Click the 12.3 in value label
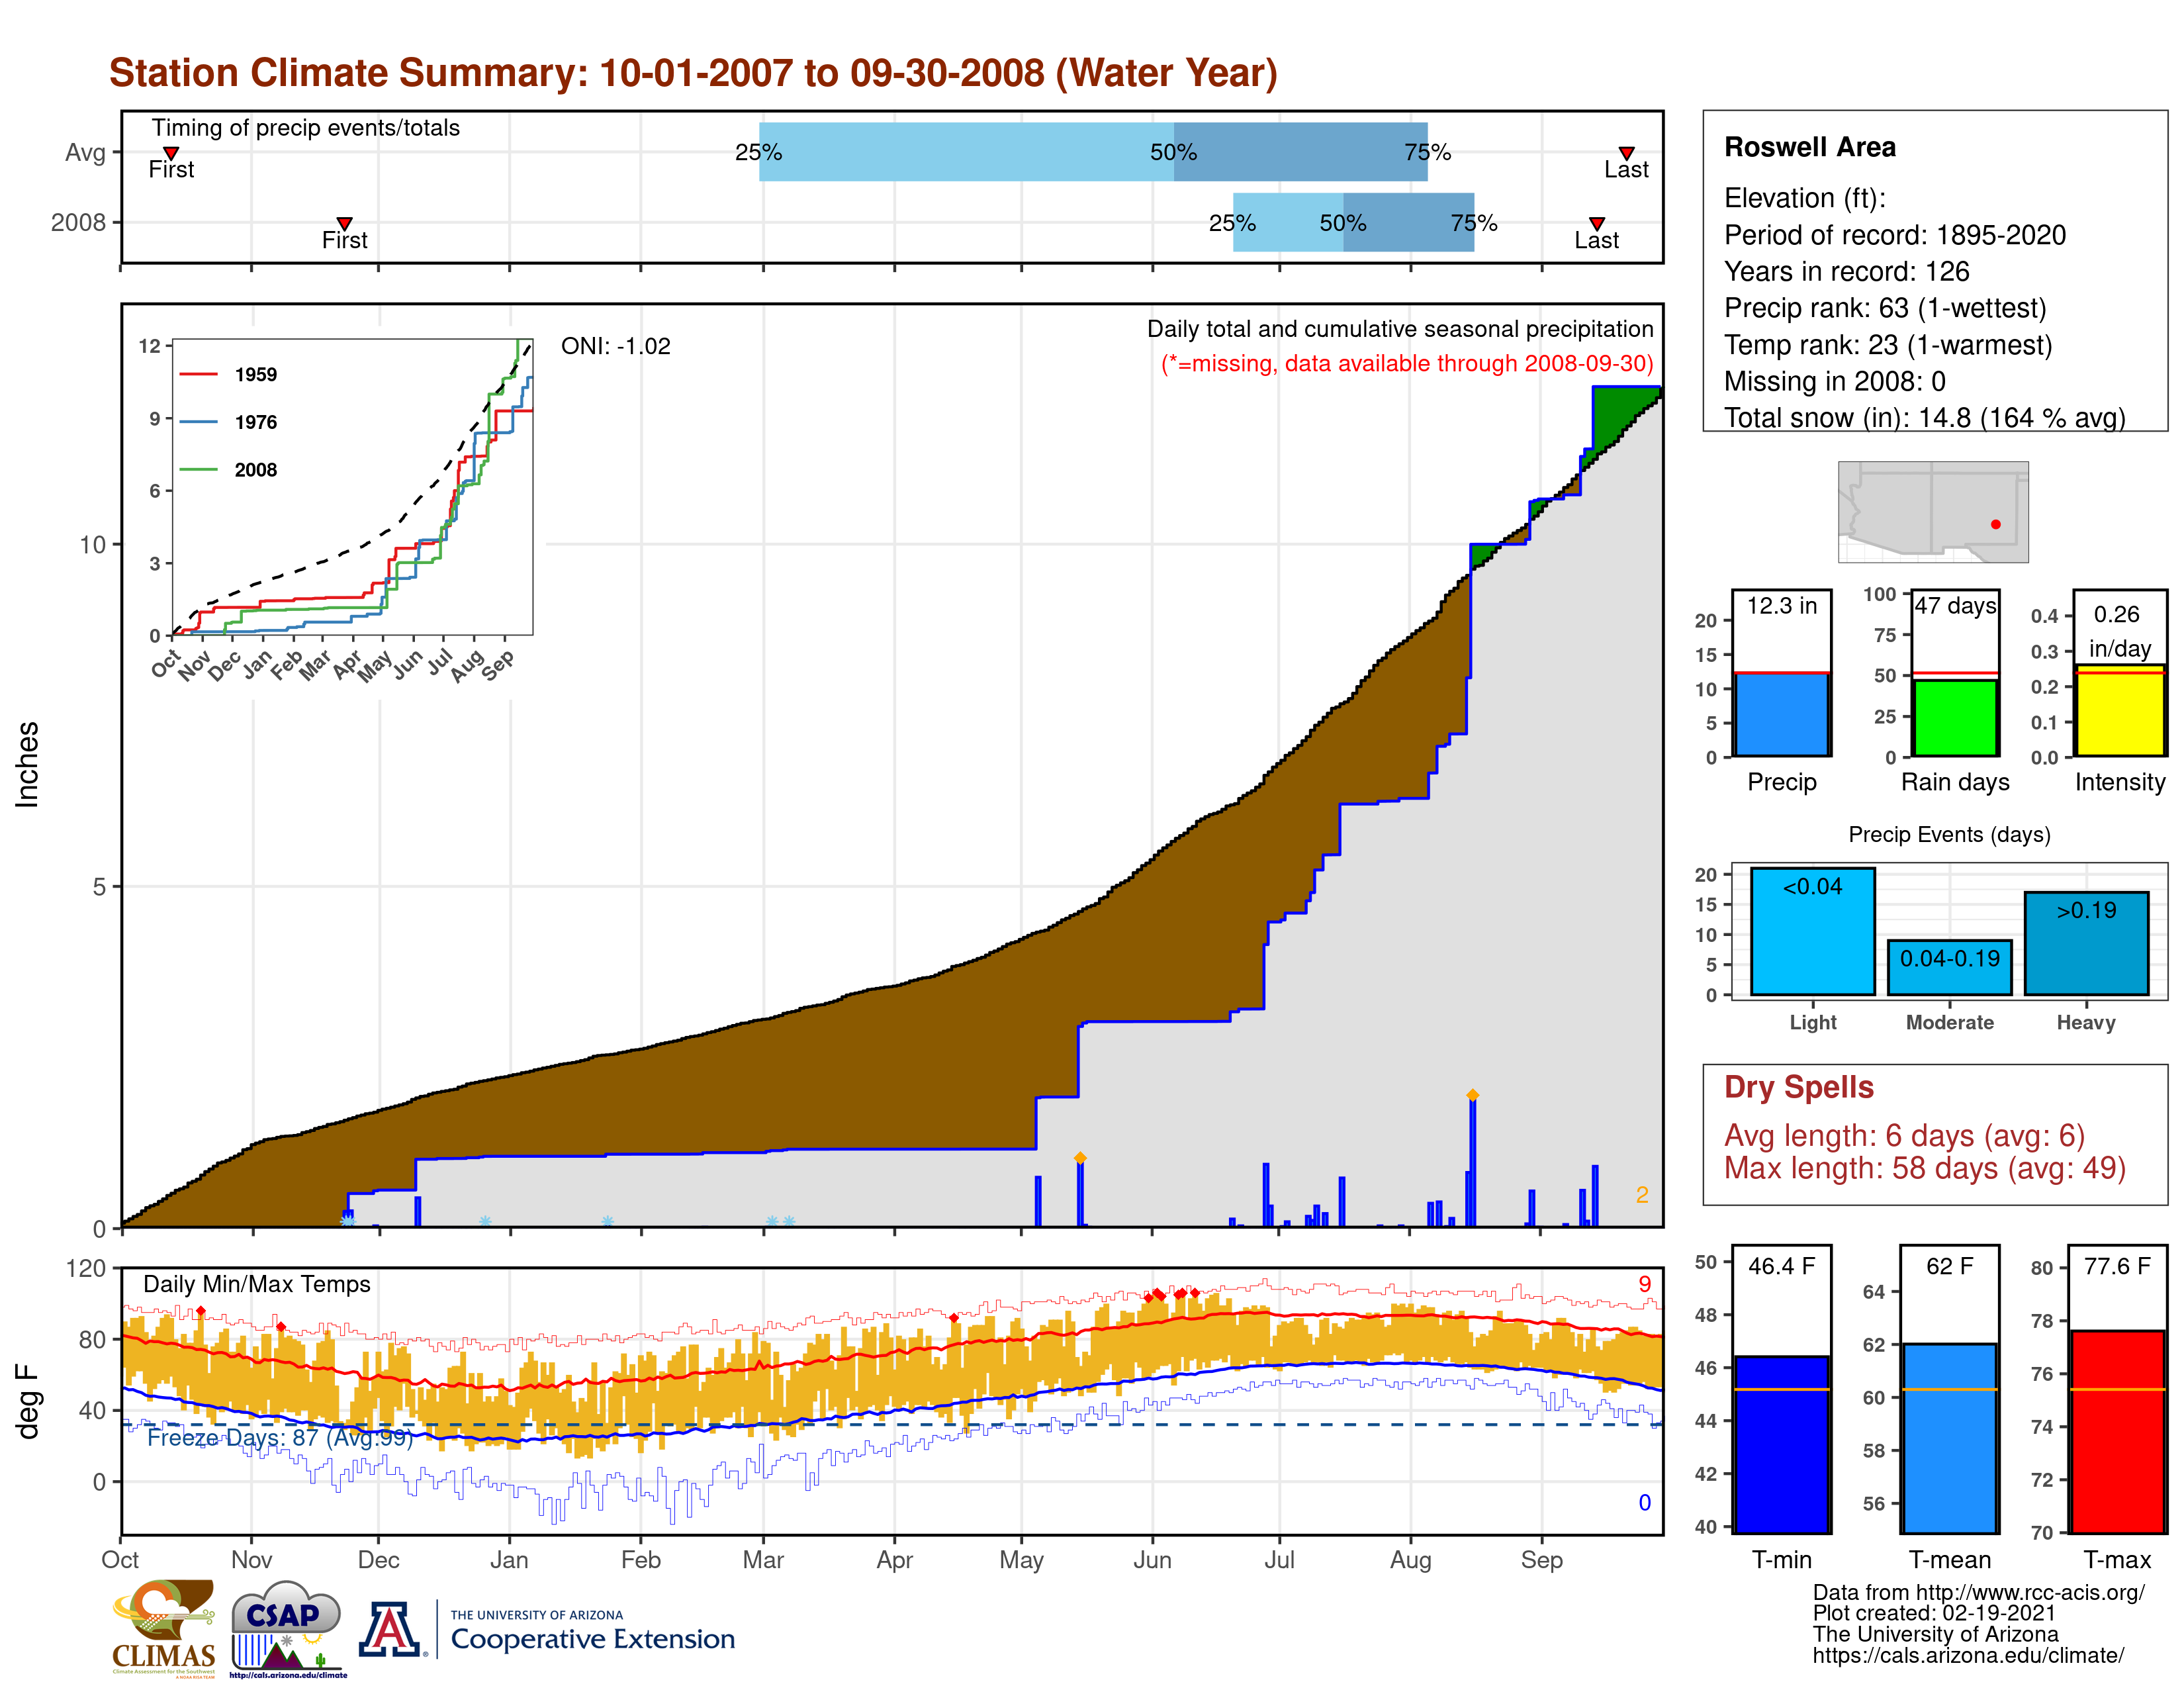Screen dimensions: 2184x1688 coord(1781,605)
